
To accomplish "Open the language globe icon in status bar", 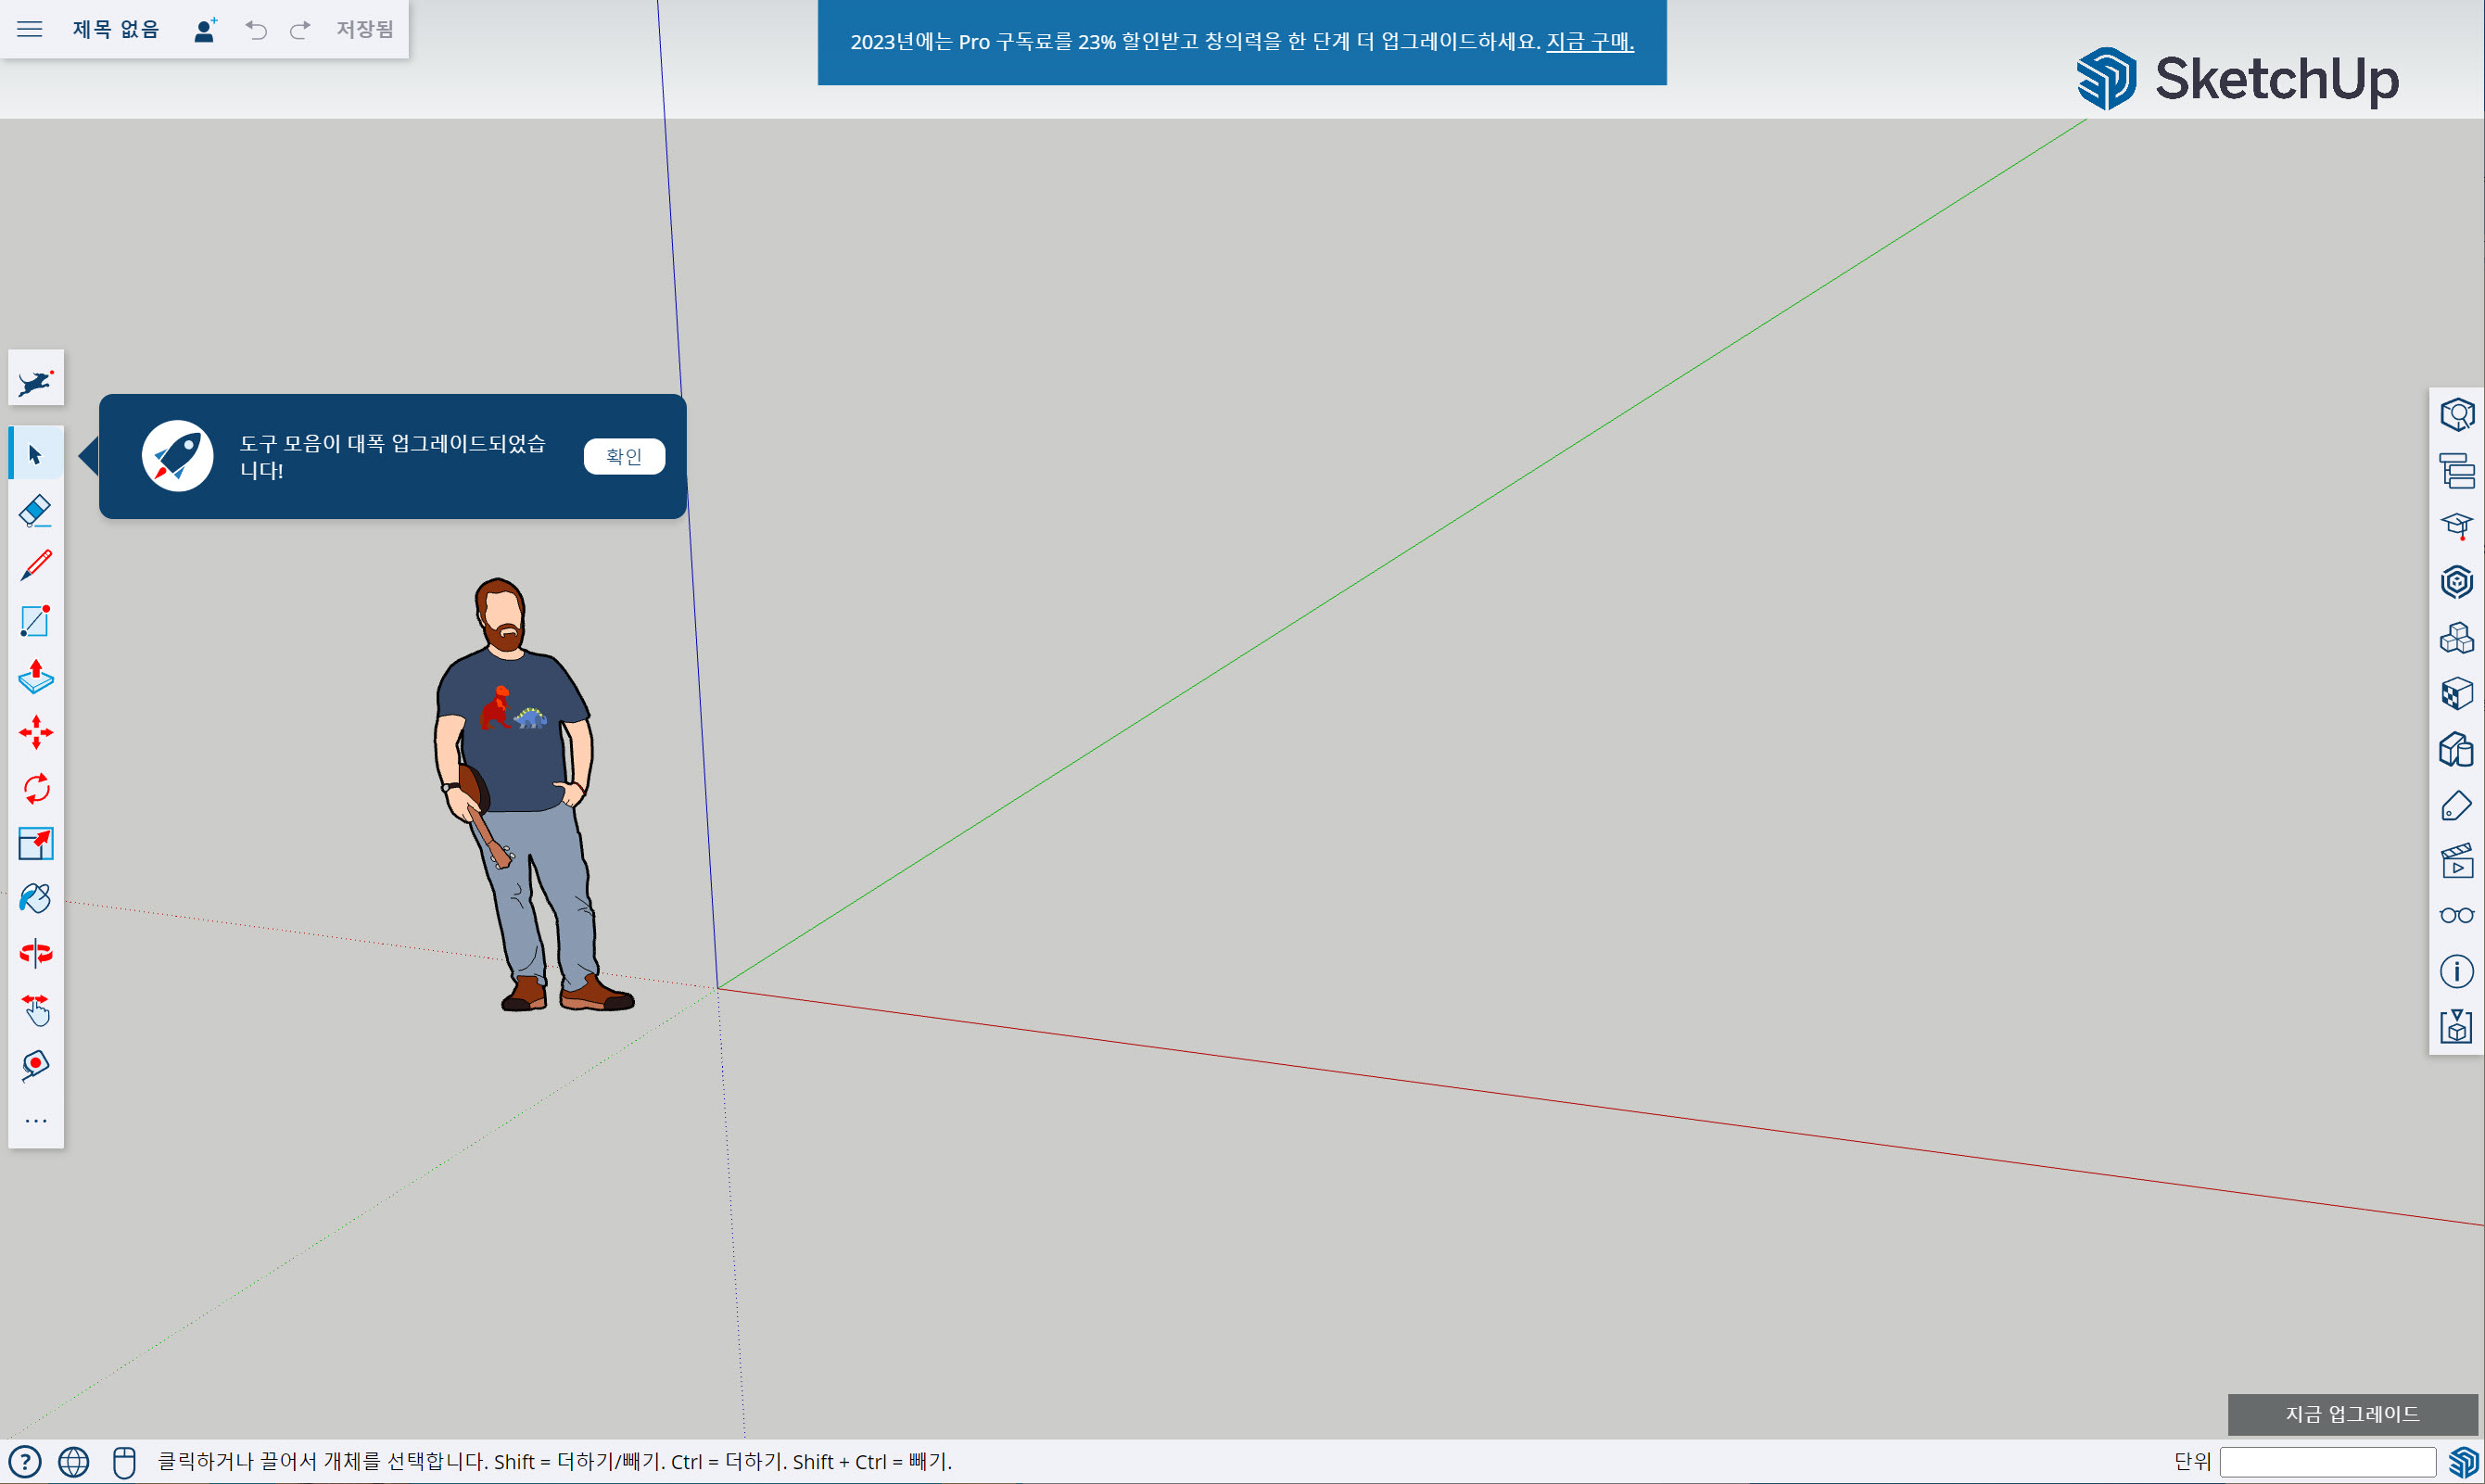I will coord(73,1462).
